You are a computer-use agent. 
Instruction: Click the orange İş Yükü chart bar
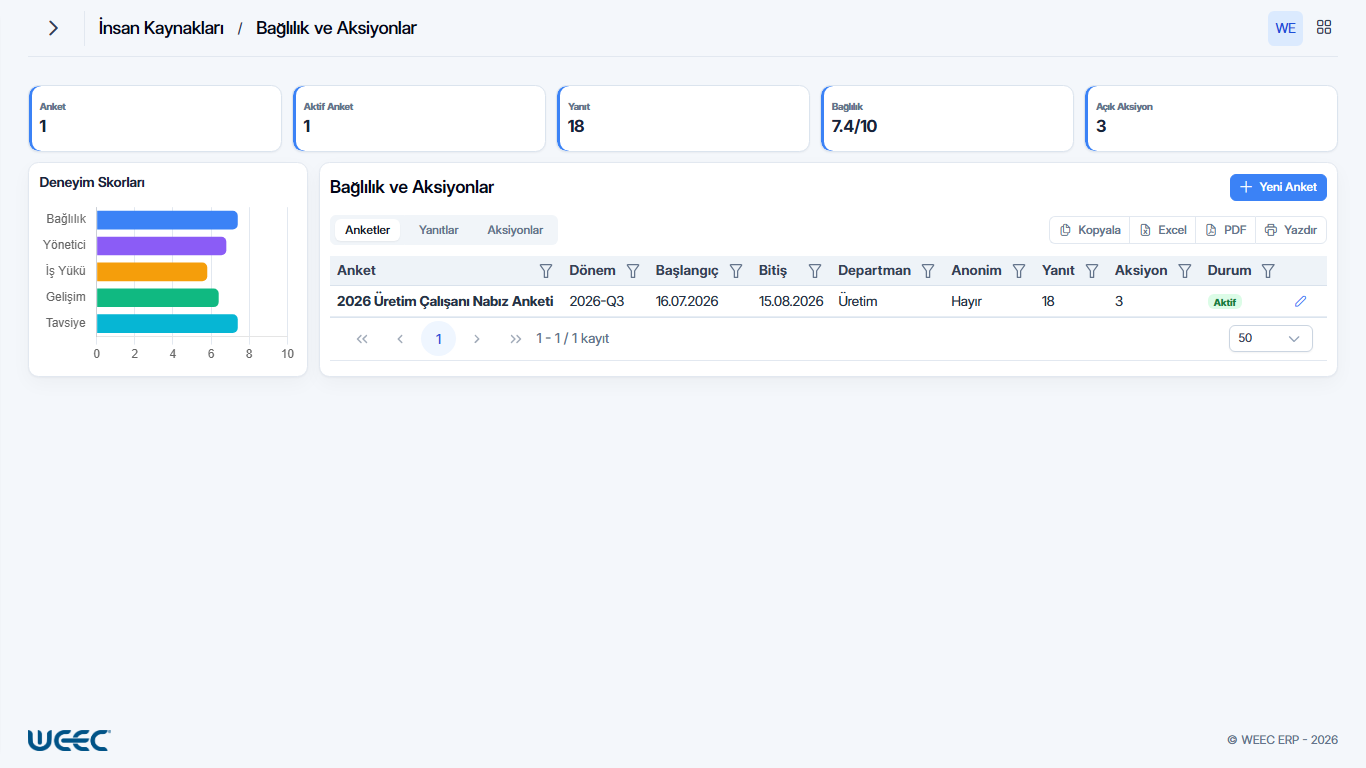152,272
